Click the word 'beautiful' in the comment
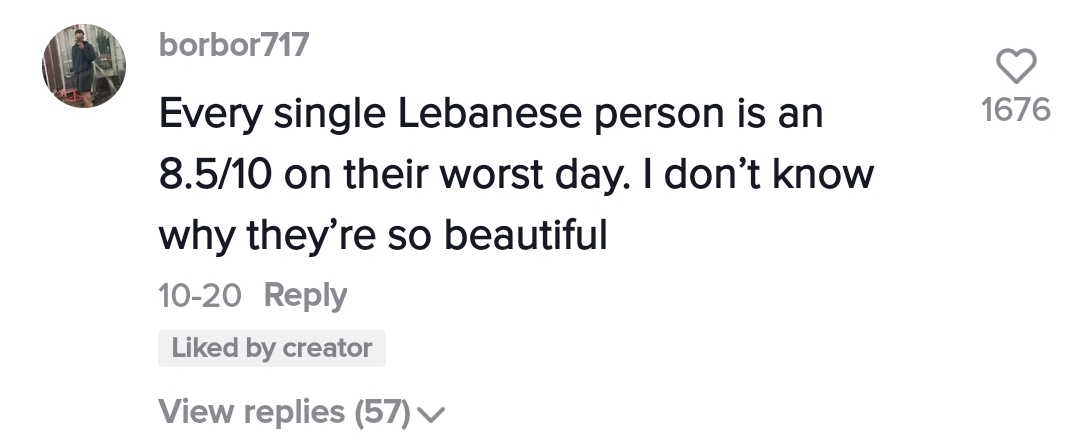This screenshot has width=1079, height=445. pos(525,235)
